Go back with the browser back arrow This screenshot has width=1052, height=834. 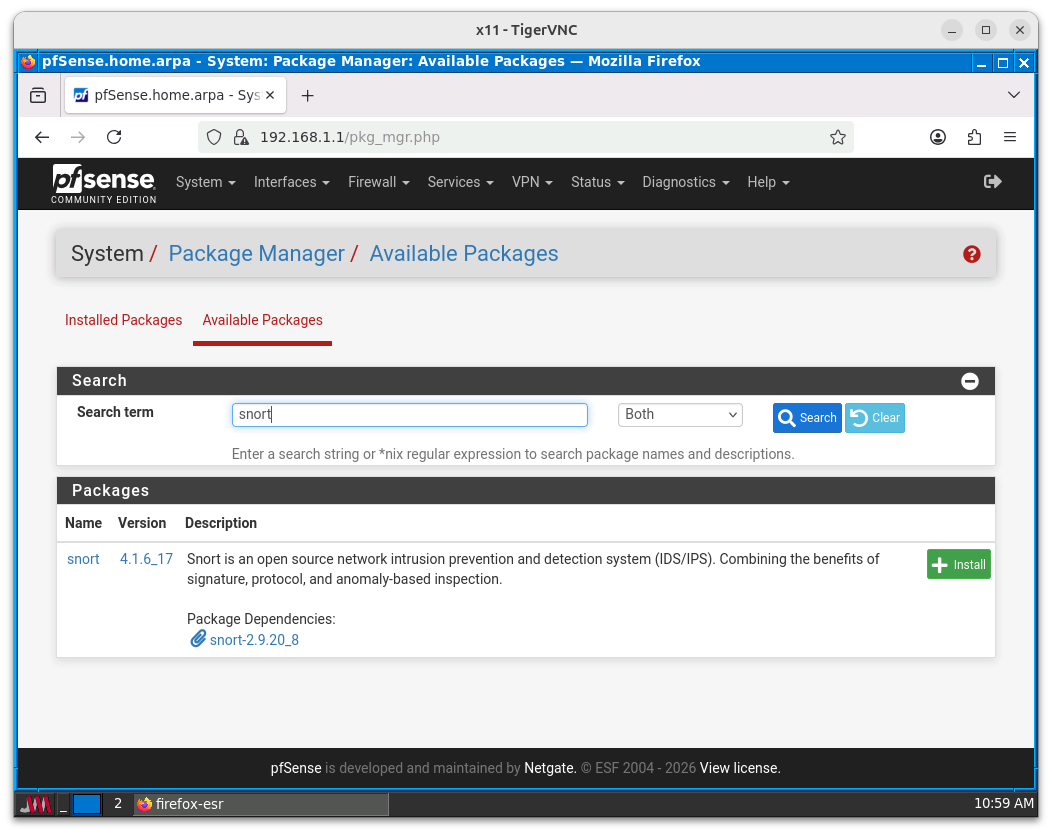42,137
